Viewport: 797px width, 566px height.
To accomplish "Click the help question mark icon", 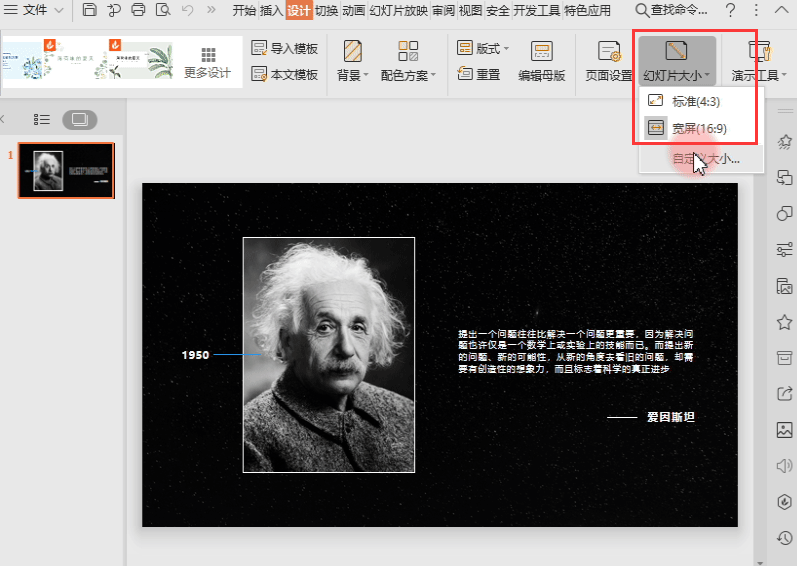I will (x=731, y=11).
